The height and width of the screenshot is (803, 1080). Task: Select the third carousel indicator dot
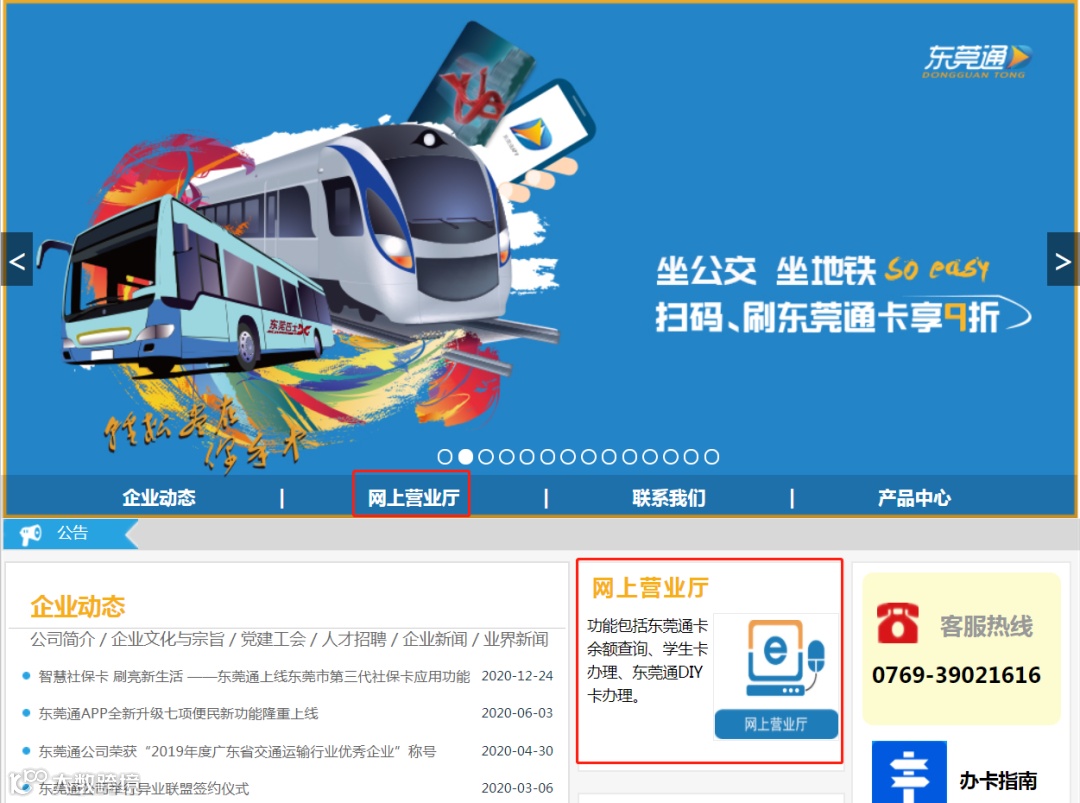(486, 457)
